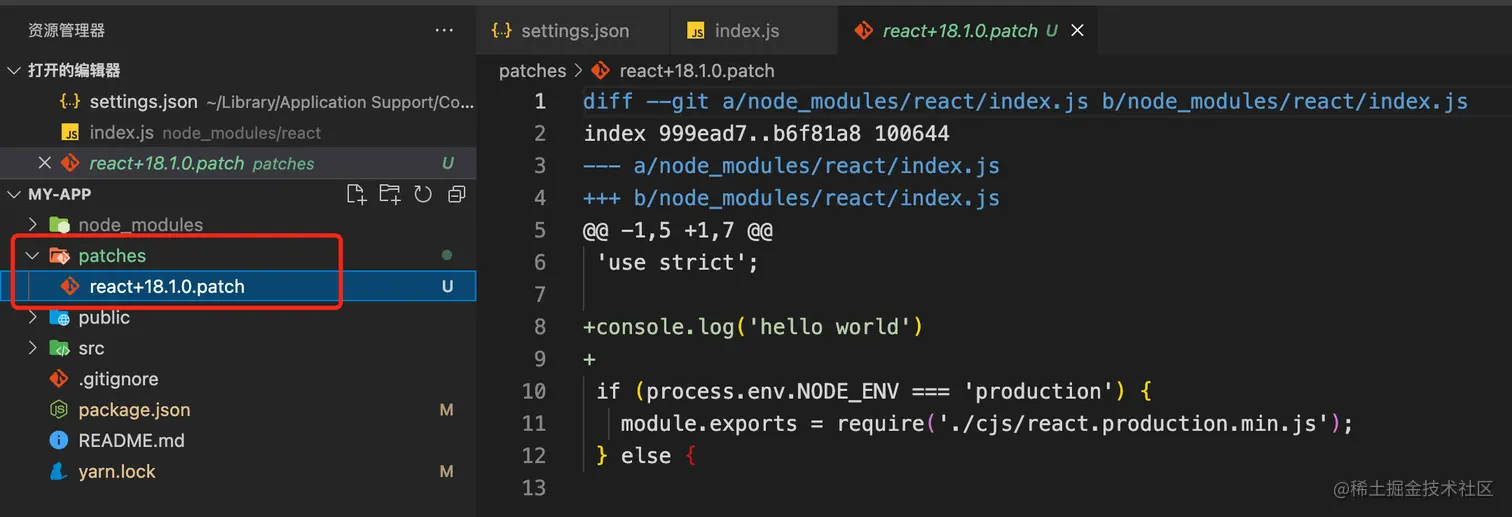Click the "'use strict';" code line
Viewport: 1512px width, 517px height.
point(677,263)
